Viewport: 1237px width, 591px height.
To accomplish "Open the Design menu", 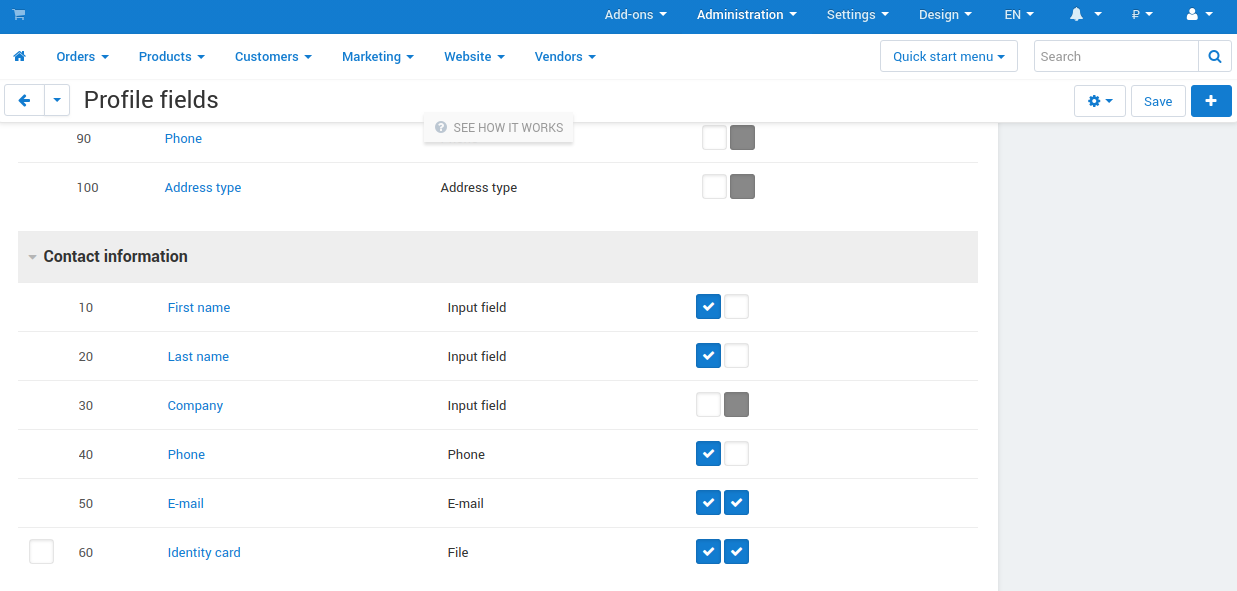I will point(946,15).
